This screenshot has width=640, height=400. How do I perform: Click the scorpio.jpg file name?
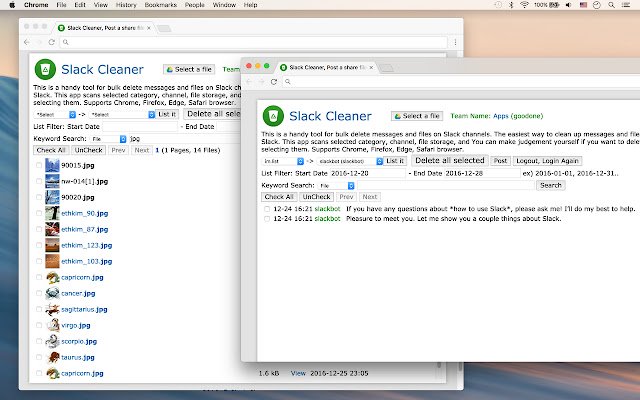pyautogui.click(x=79, y=341)
